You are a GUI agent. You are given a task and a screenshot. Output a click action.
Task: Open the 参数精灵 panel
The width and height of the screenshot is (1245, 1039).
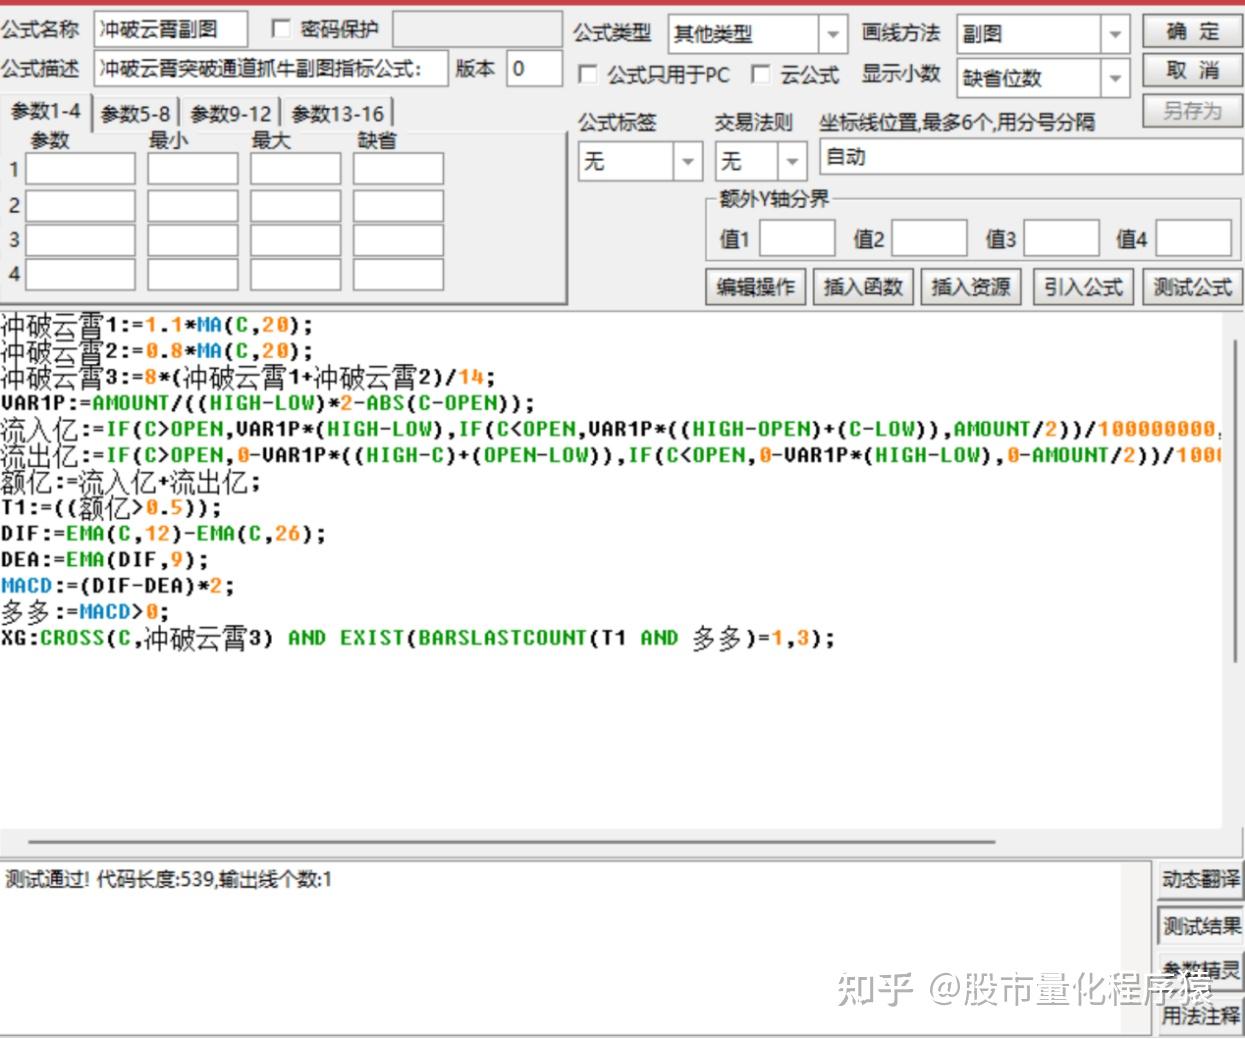click(x=1200, y=969)
